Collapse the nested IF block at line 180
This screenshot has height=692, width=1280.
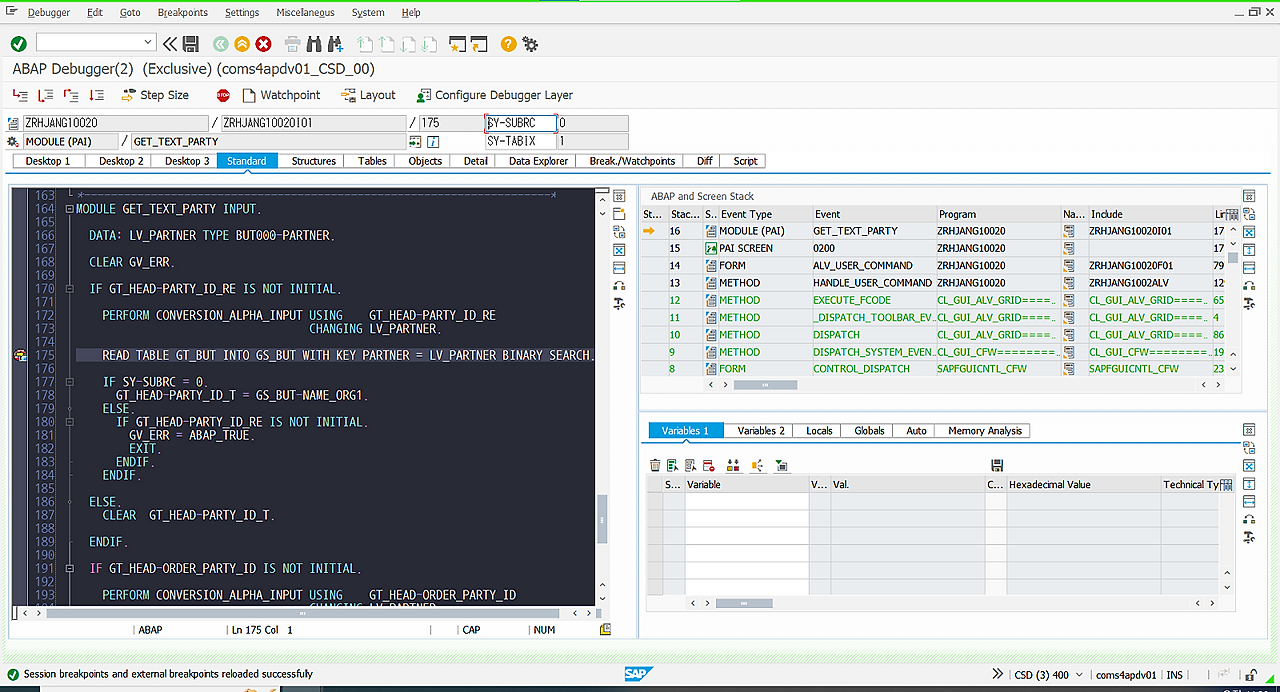coord(68,422)
